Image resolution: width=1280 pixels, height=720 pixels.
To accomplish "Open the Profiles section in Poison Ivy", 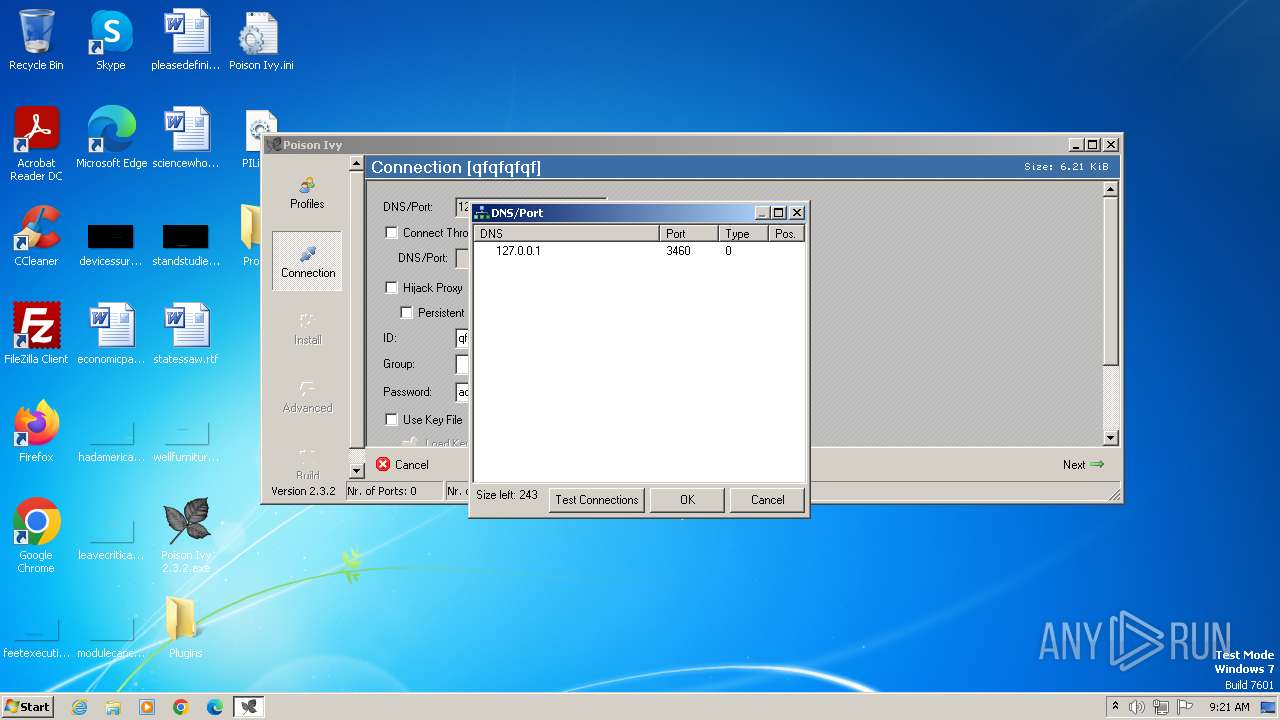I will (307, 193).
